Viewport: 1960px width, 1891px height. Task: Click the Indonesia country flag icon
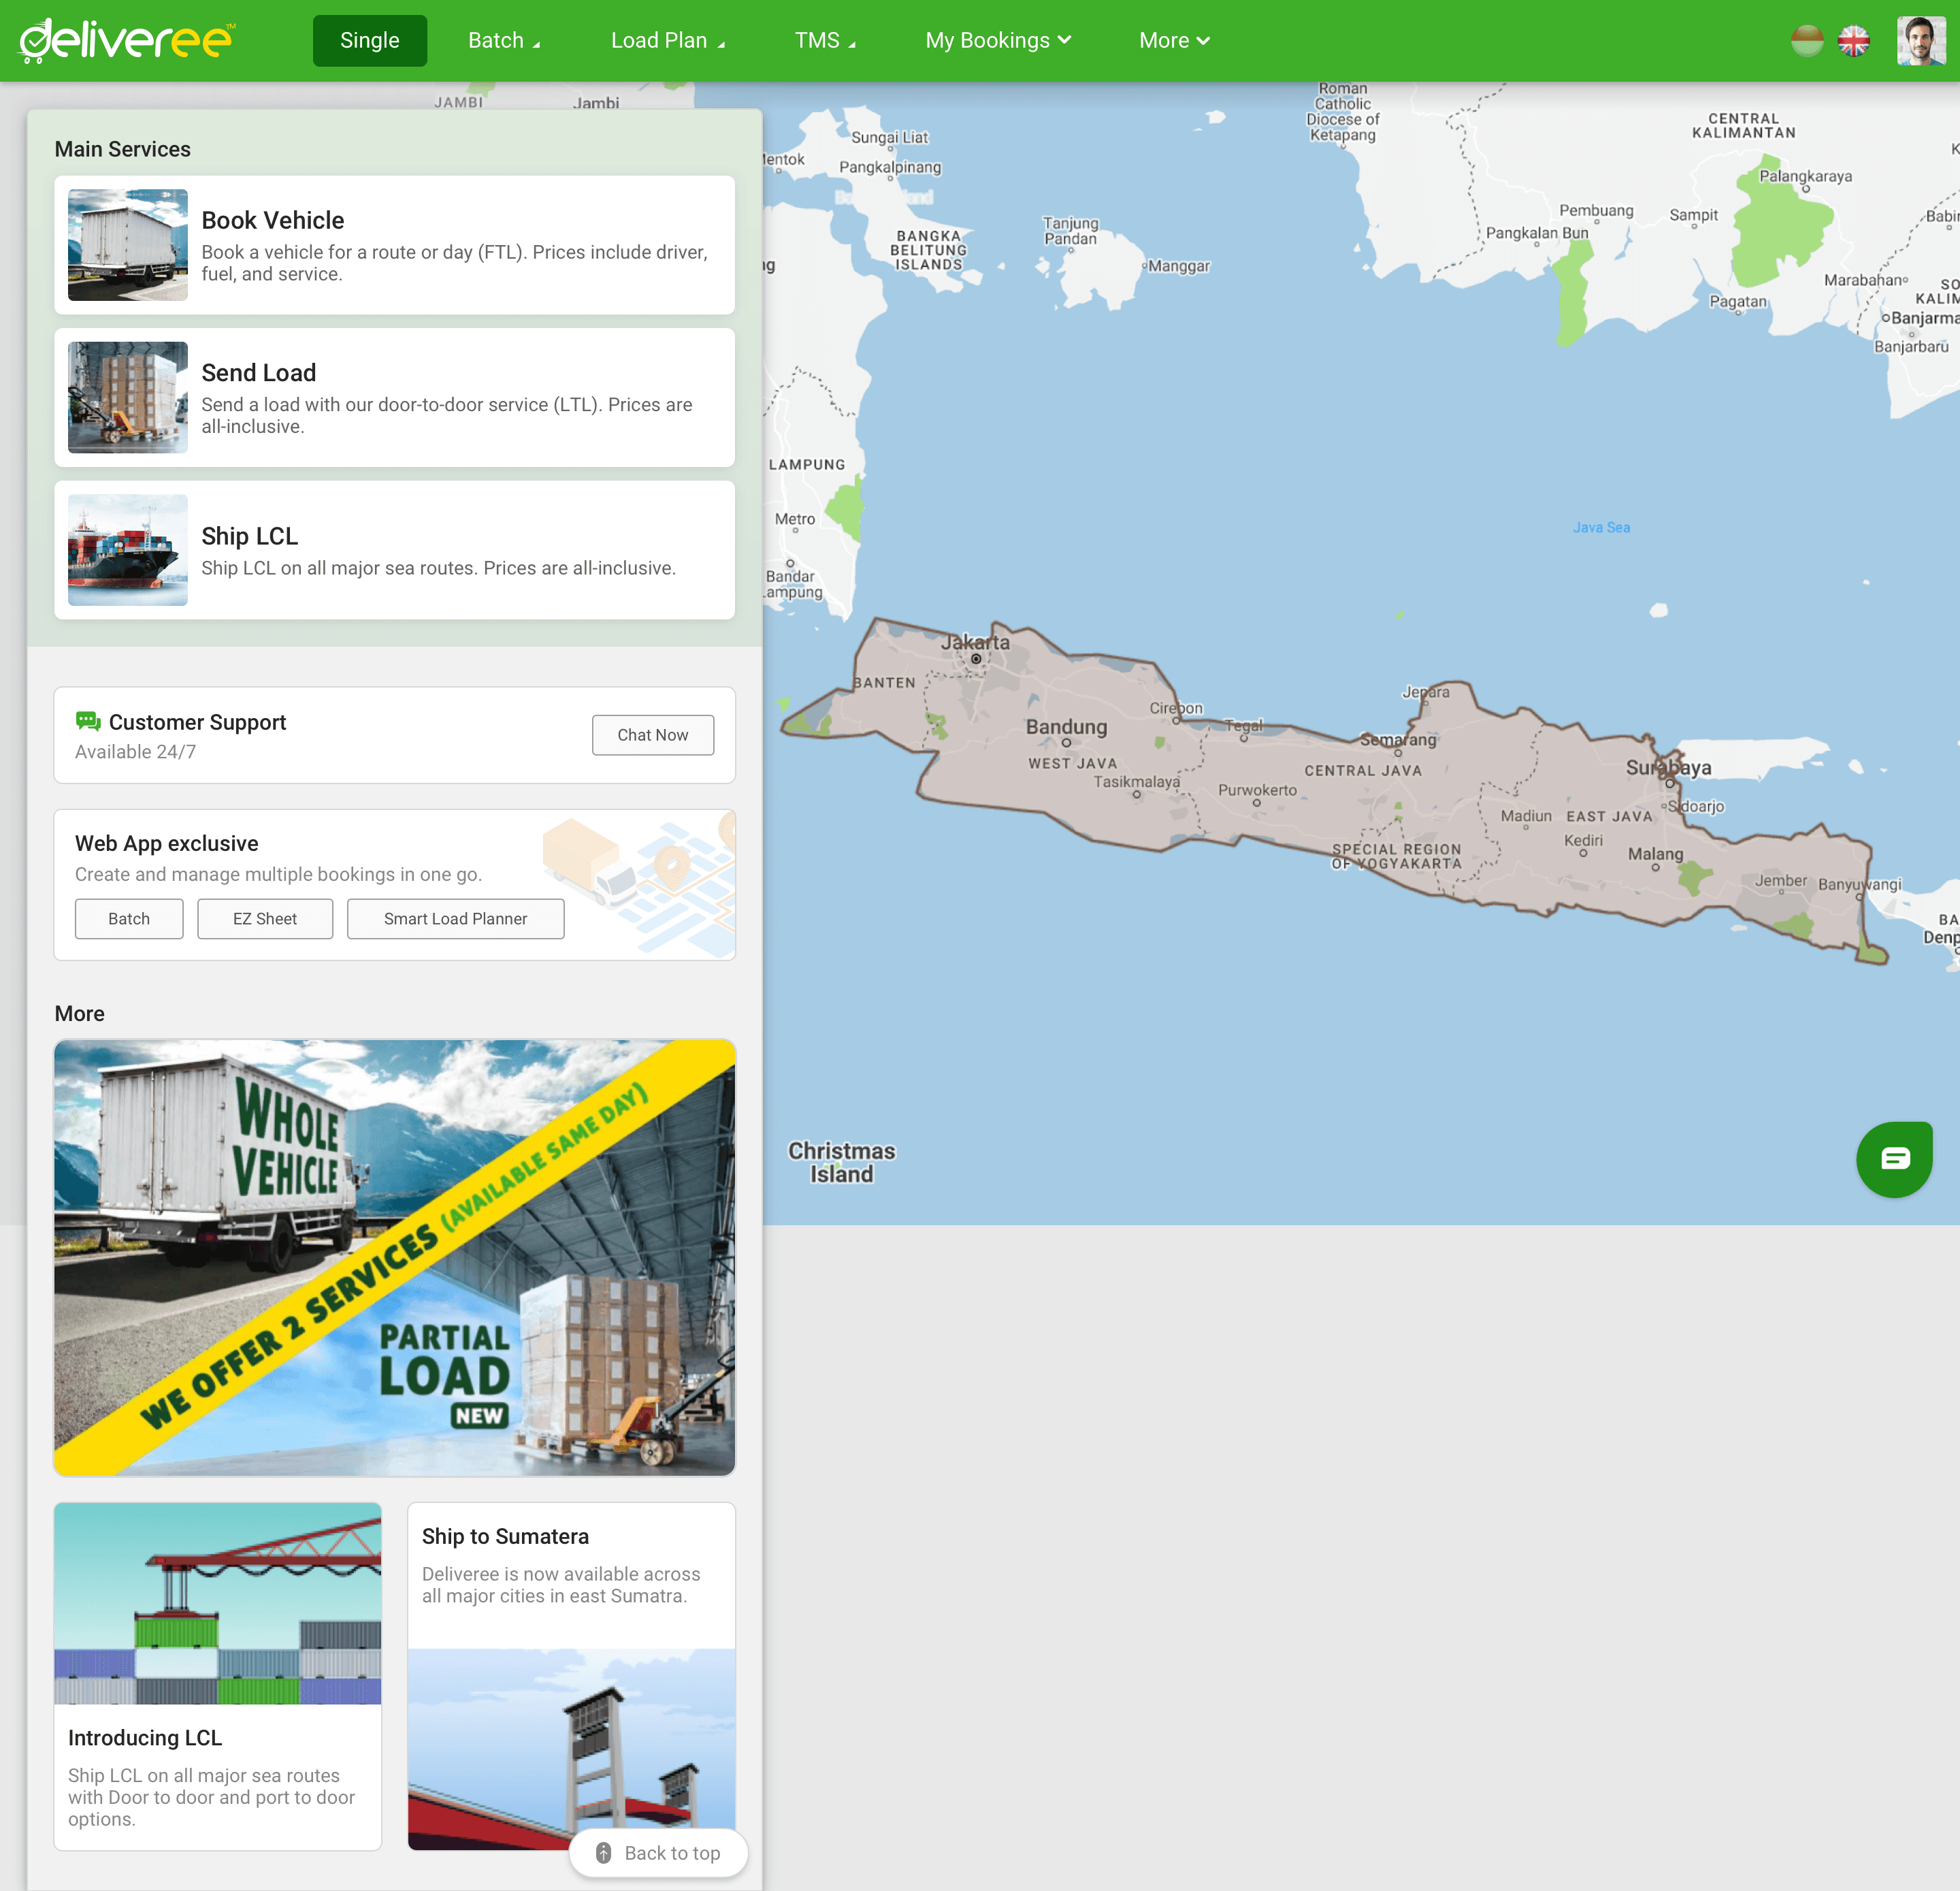[x=1806, y=41]
